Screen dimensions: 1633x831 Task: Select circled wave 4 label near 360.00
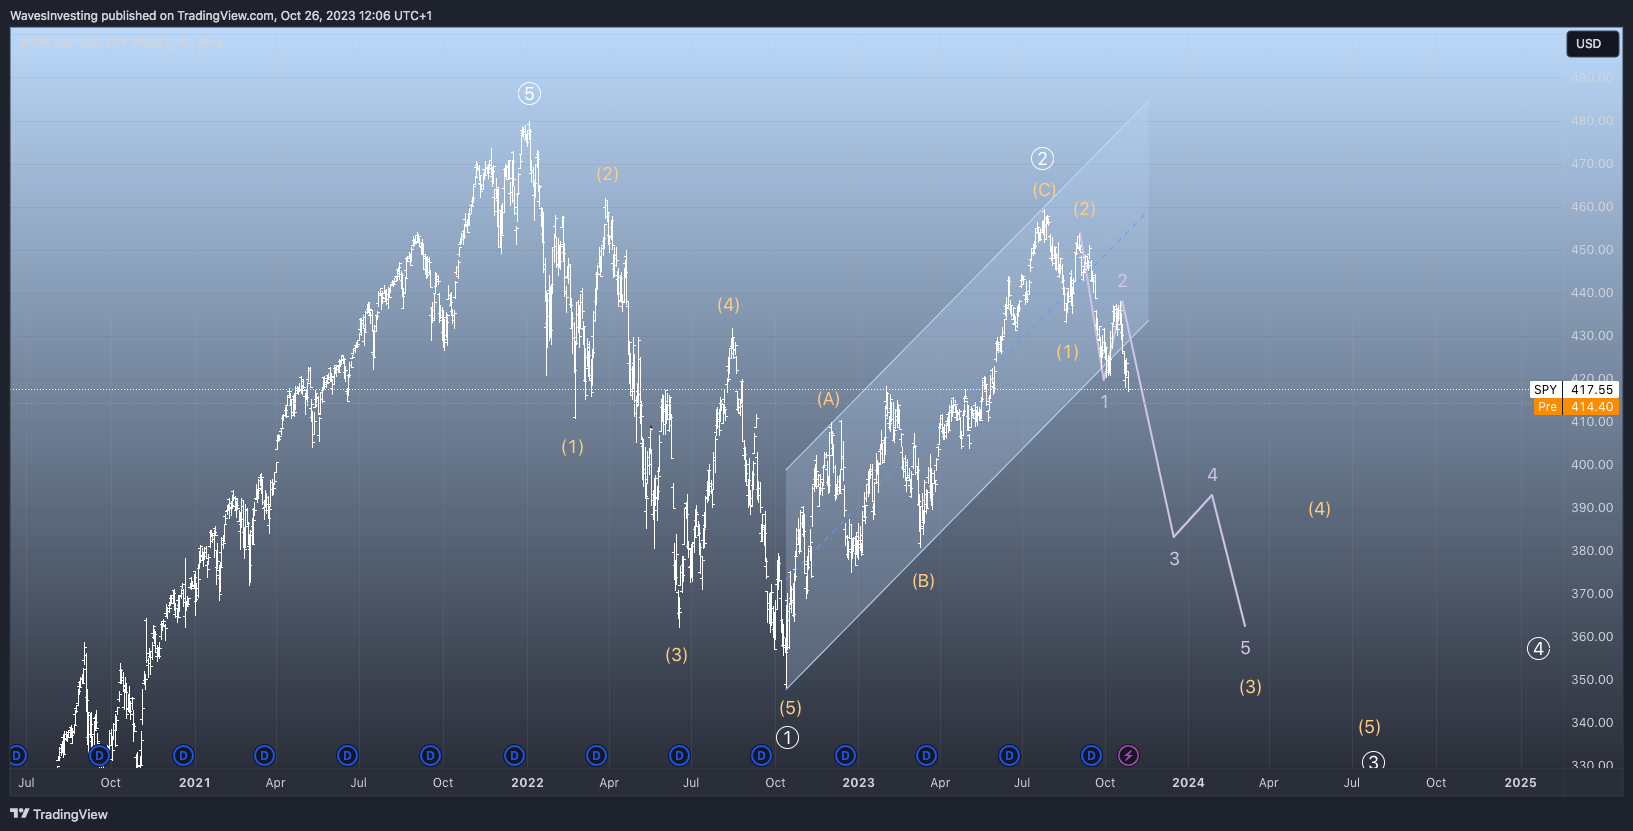click(x=1539, y=649)
